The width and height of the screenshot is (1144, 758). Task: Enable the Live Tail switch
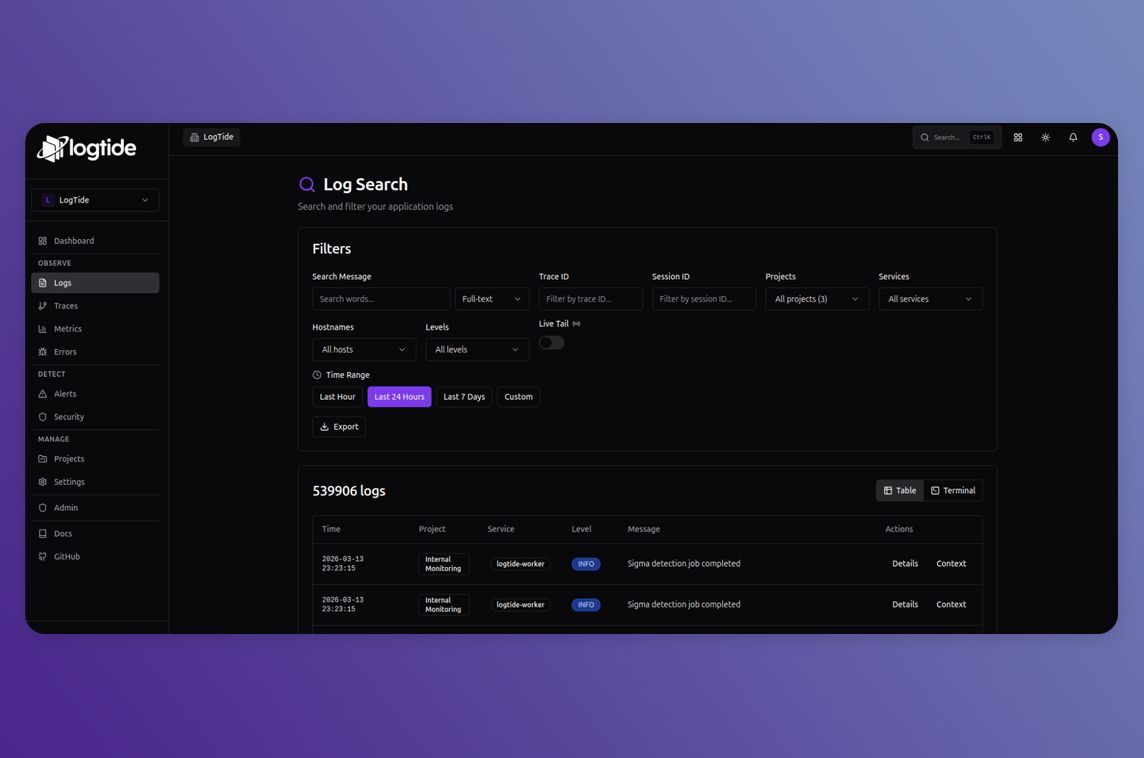[x=552, y=343]
